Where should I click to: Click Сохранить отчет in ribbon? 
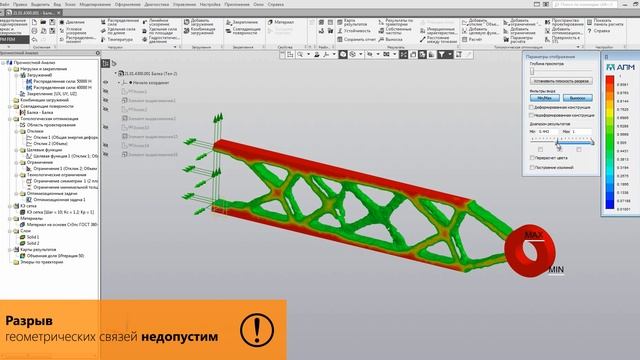pos(356,40)
